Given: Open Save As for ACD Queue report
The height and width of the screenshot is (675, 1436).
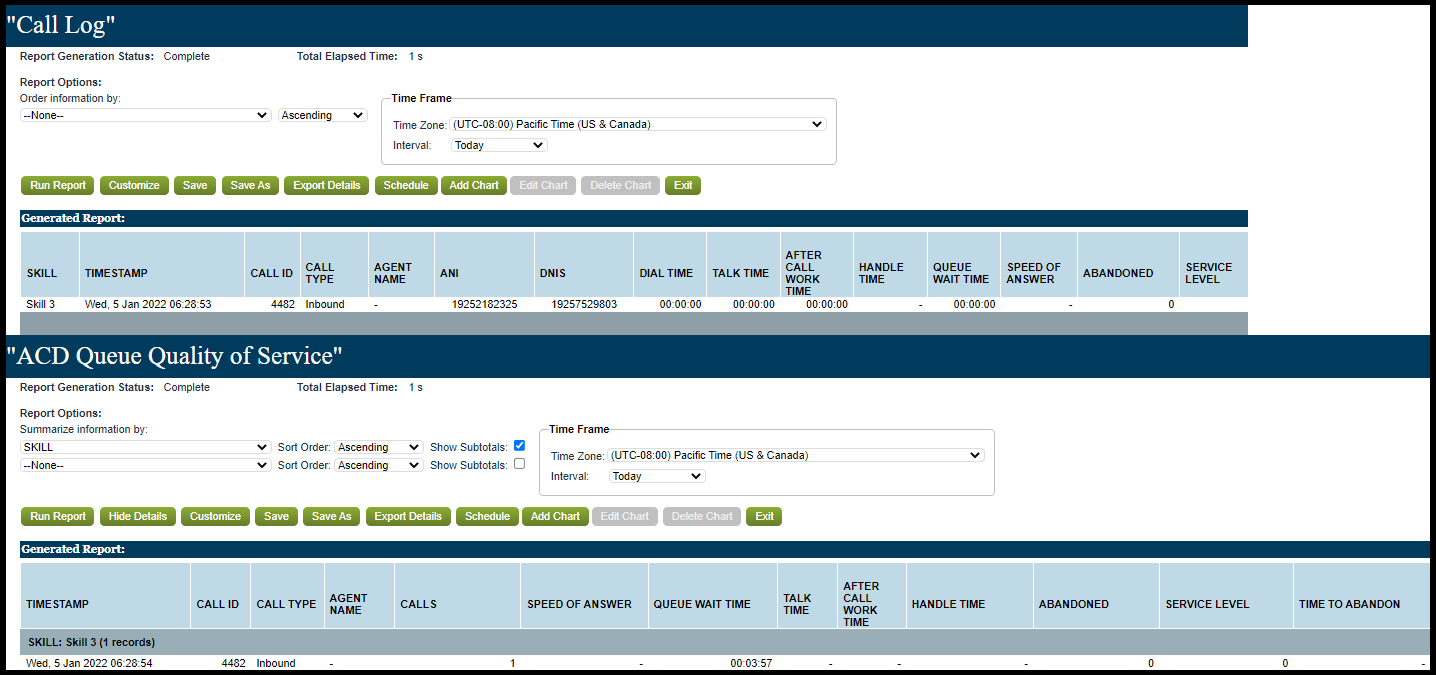Looking at the screenshot, I should pyautogui.click(x=332, y=516).
